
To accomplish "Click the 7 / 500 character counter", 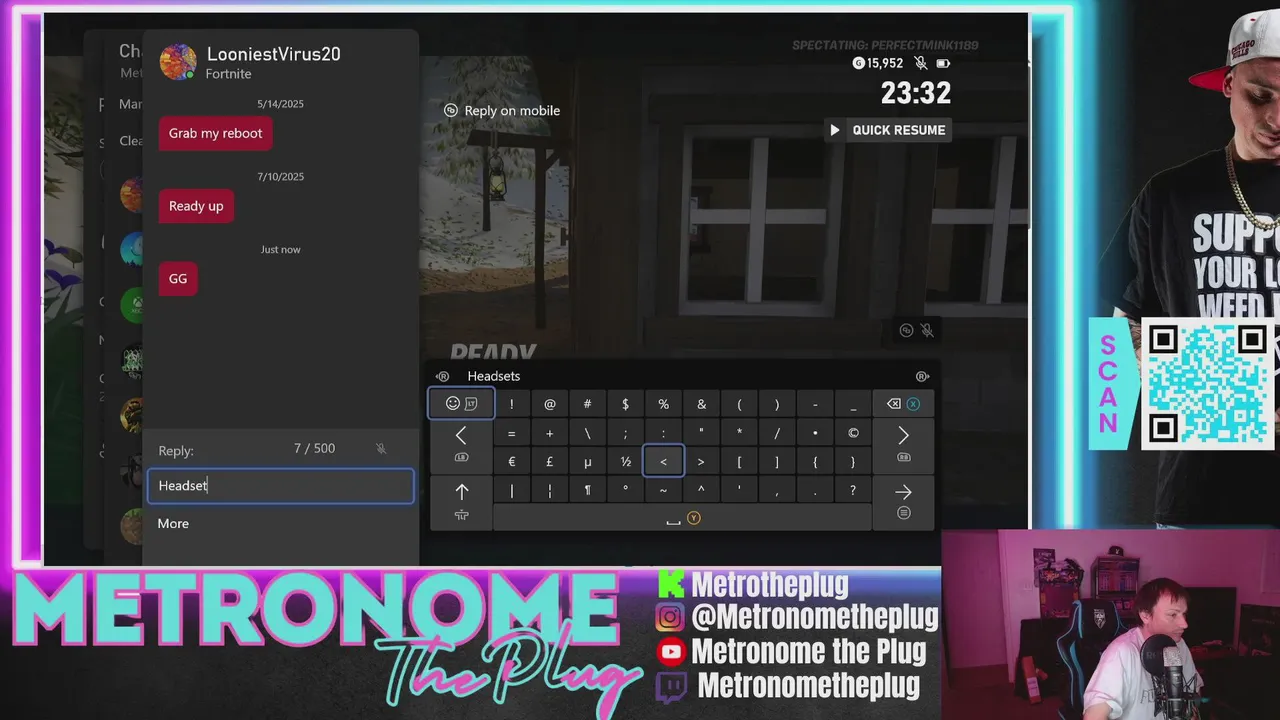I will pos(314,449).
